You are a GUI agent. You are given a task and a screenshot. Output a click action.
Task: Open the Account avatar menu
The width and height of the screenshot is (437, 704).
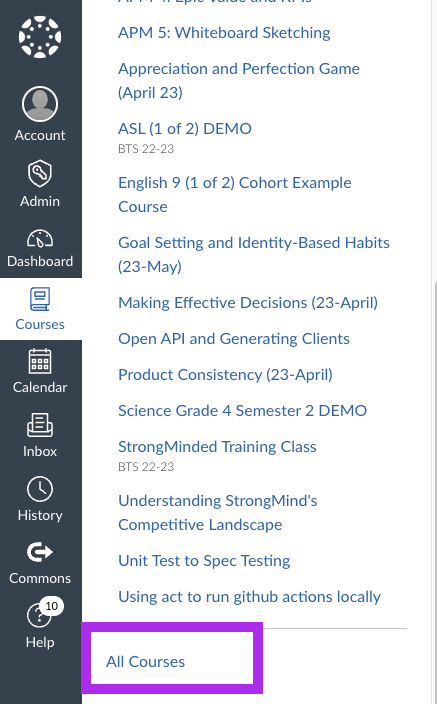tap(40, 104)
